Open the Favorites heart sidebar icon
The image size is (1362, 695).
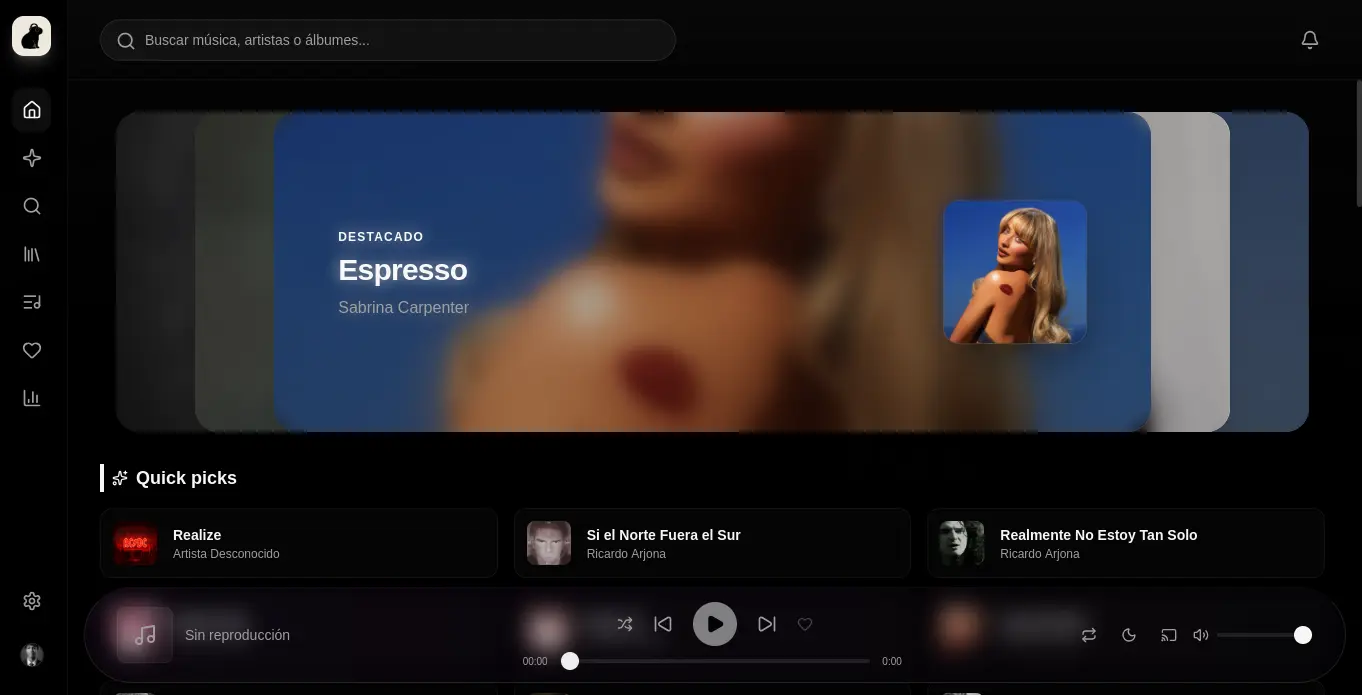point(32,350)
